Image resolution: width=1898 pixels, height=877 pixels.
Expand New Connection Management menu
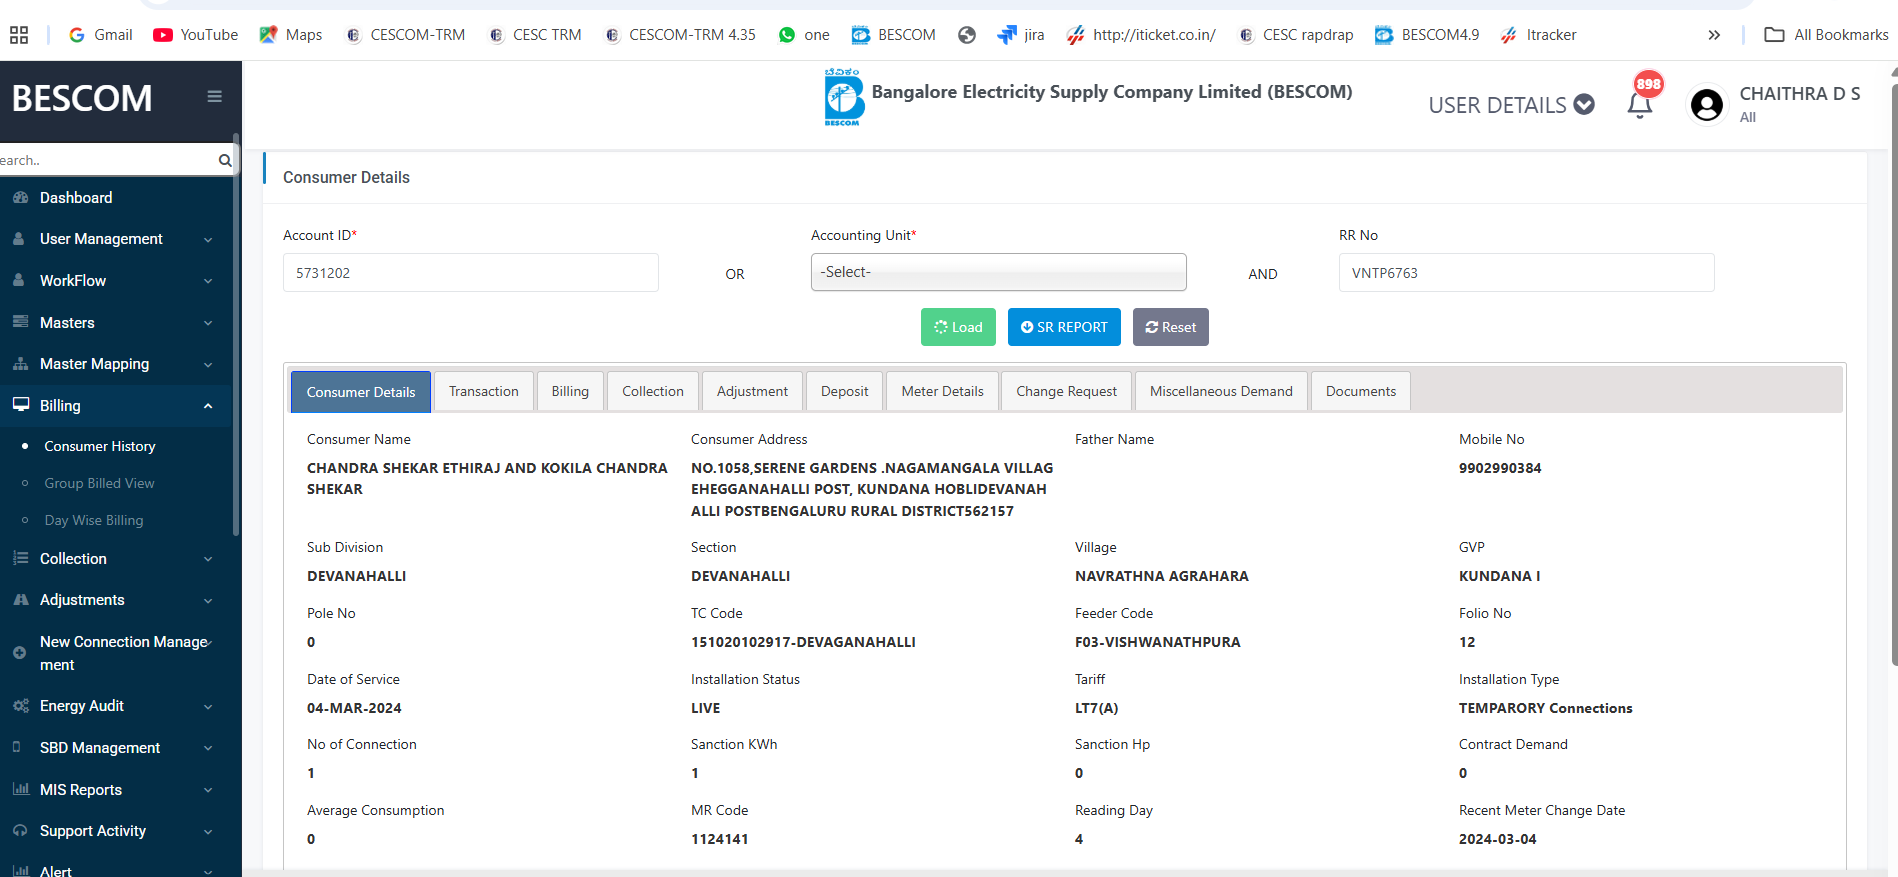pyautogui.click(x=116, y=653)
